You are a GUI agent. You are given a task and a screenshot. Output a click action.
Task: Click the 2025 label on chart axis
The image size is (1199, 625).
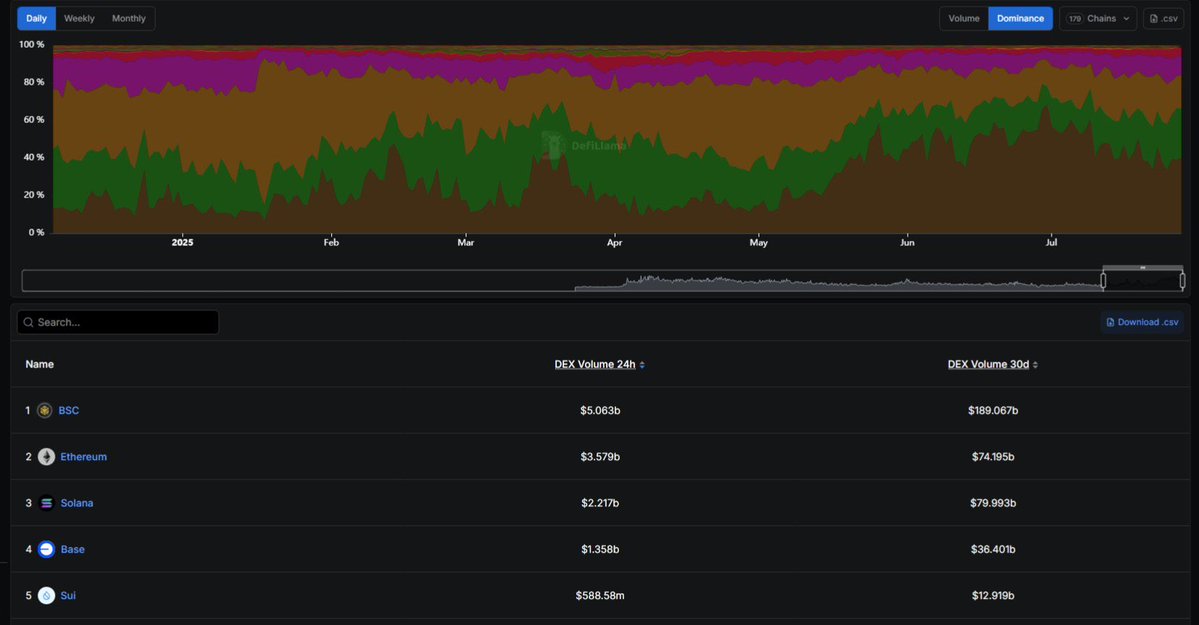click(183, 243)
